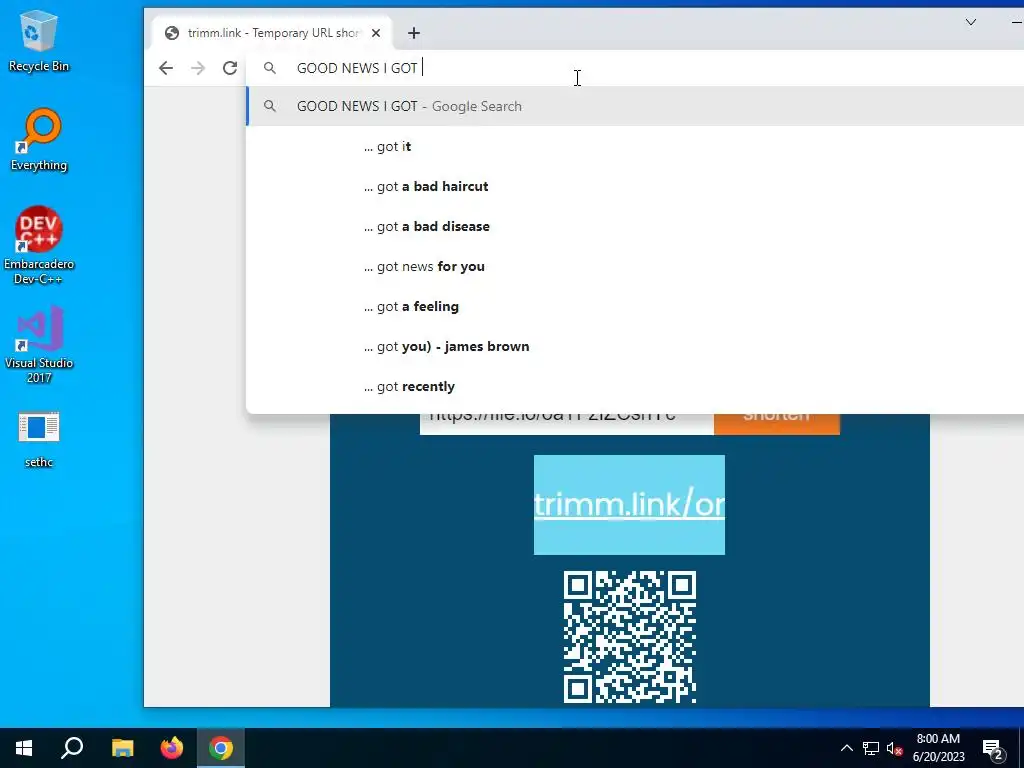Show hidden system tray icons
This screenshot has width=1024, height=768.
[846, 748]
